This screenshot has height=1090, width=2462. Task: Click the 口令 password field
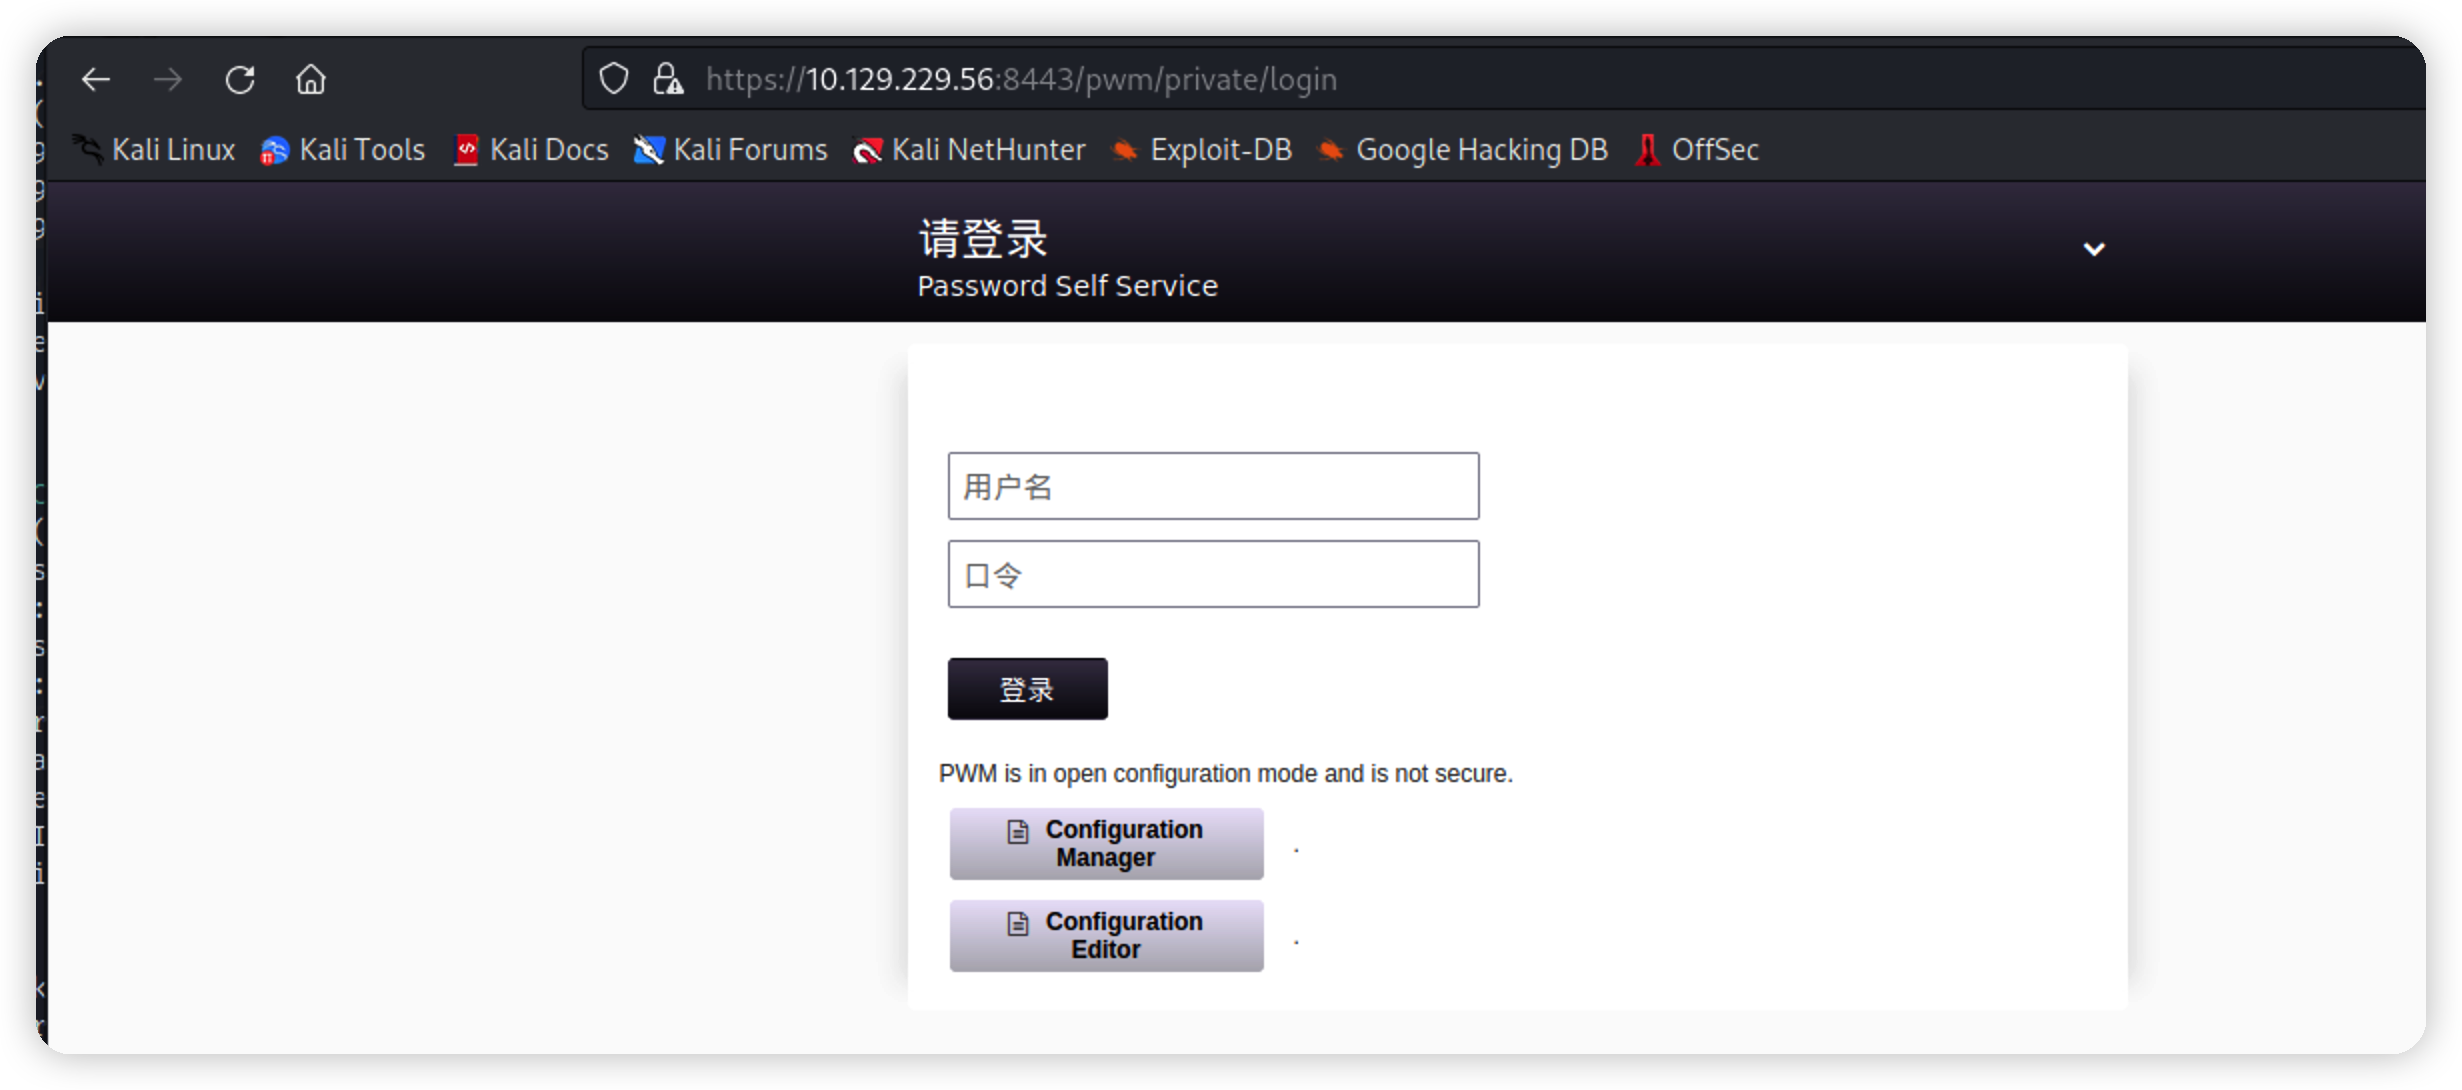point(1213,574)
